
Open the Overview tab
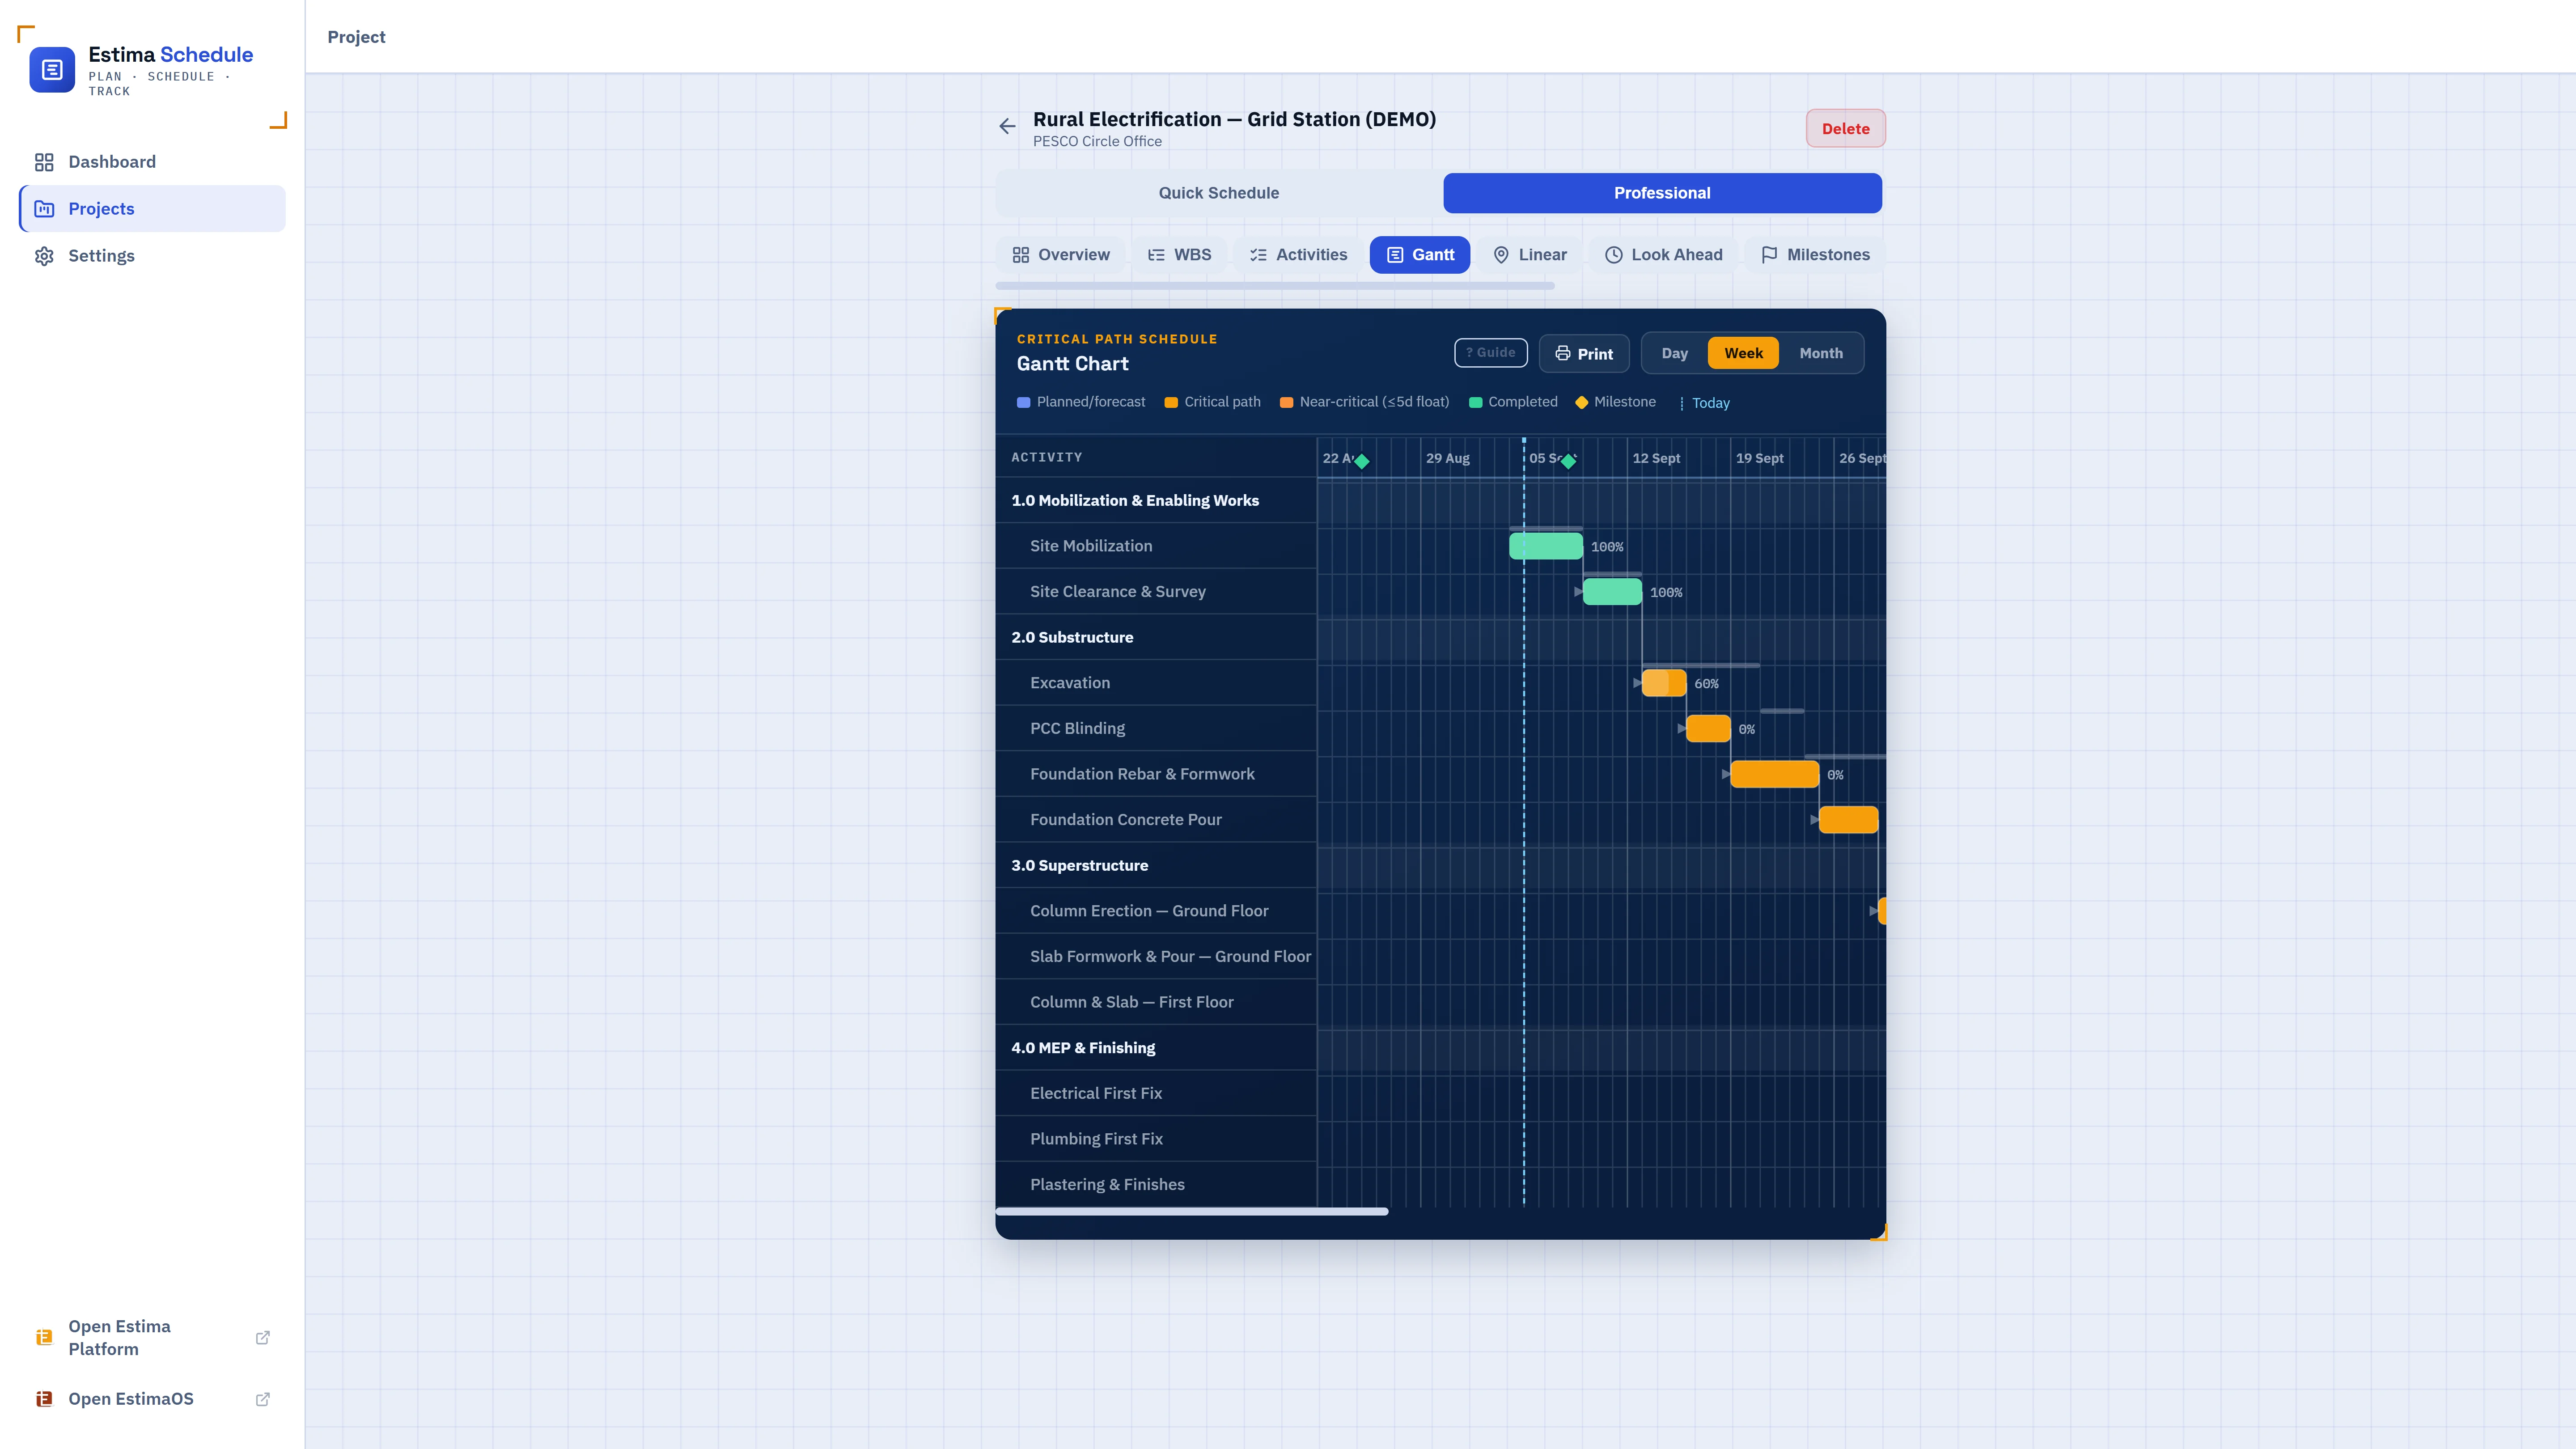(x=1060, y=255)
